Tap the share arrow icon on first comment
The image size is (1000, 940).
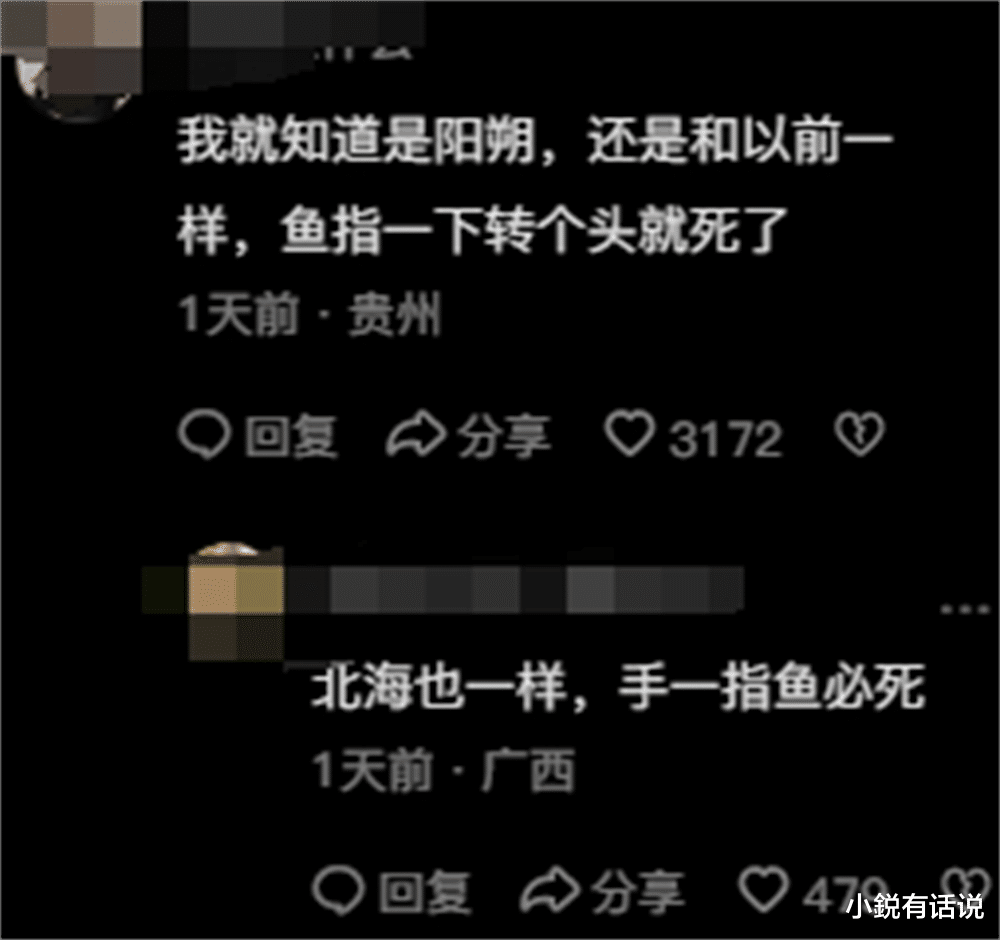tap(416, 436)
